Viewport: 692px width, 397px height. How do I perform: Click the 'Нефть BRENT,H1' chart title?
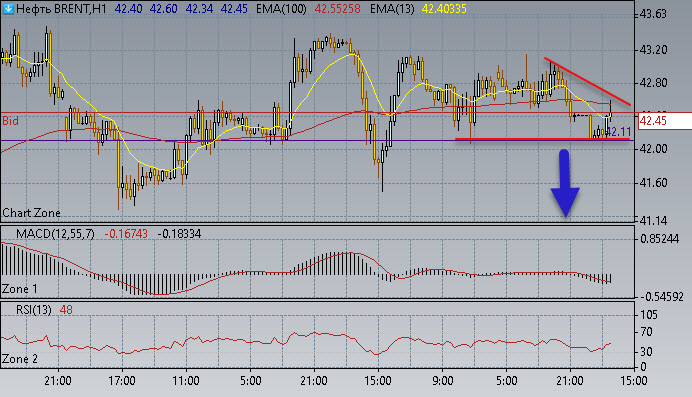click(61, 9)
